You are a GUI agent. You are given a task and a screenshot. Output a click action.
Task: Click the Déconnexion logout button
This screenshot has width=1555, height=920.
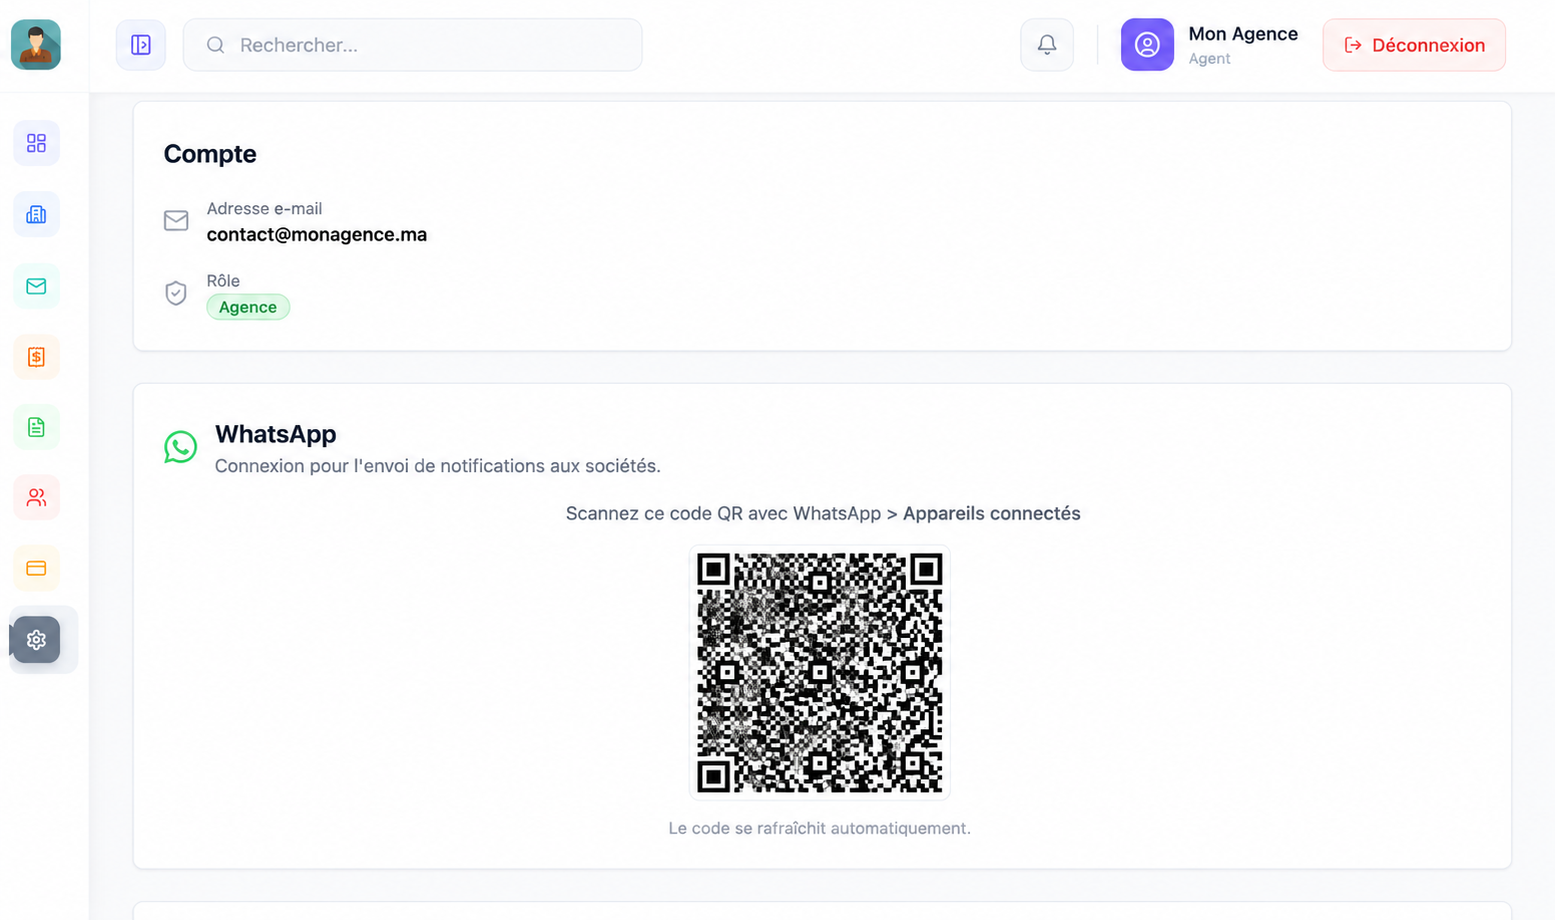[1414, 45]
